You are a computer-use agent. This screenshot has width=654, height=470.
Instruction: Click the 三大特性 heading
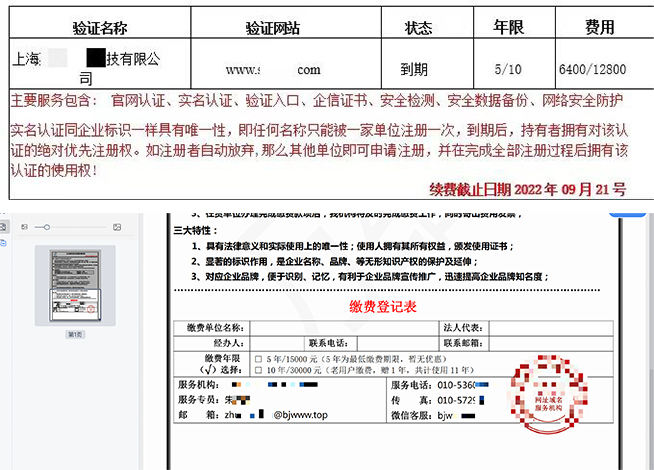point(196,231)
